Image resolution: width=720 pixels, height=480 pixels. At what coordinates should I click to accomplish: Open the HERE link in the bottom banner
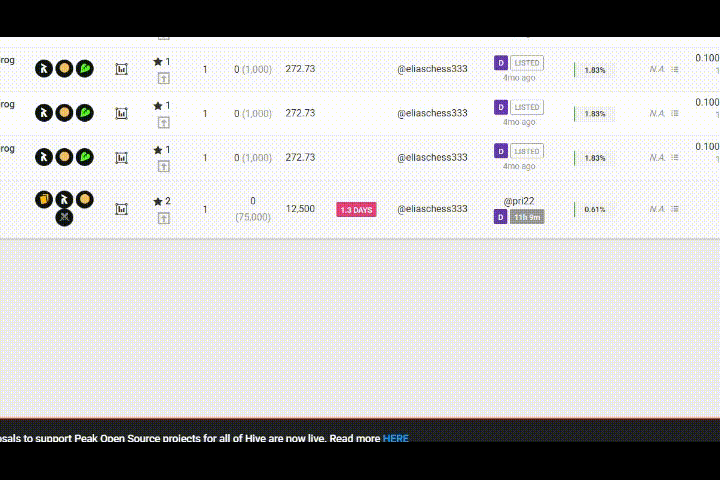(x=395, y=438)
